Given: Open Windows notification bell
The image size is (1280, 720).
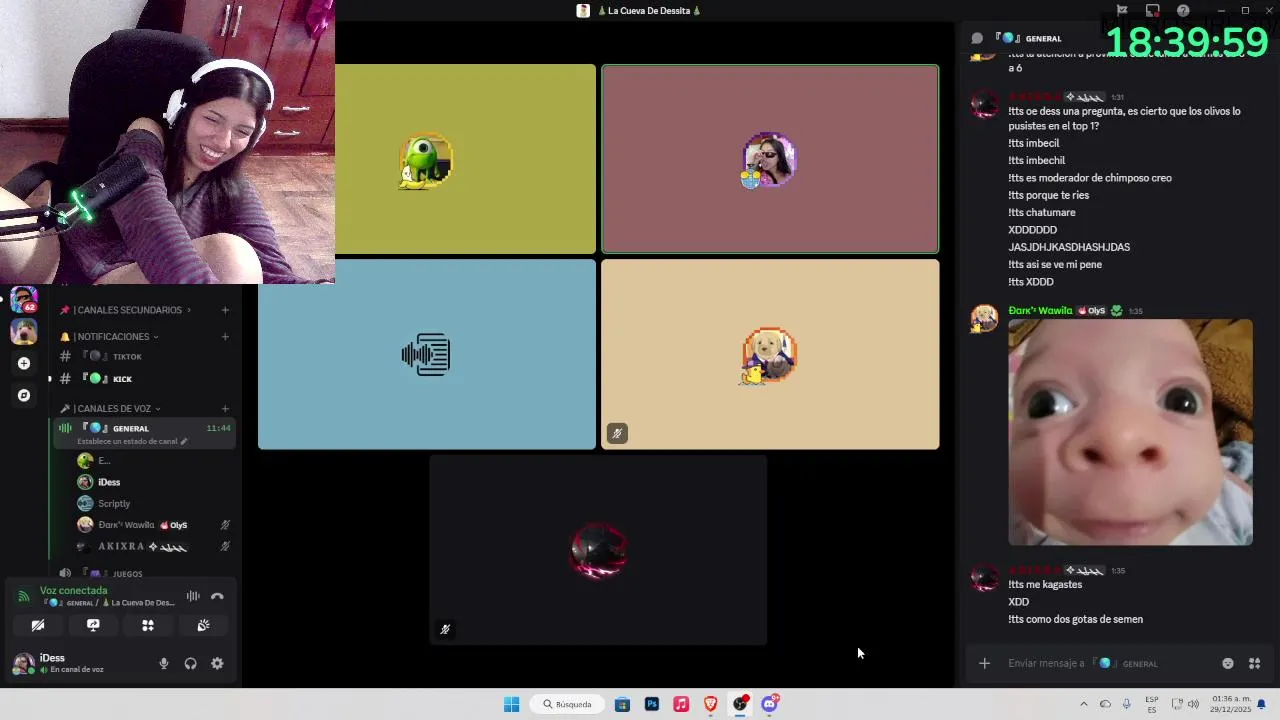Looking at the screenshot, I should click(1262, 704).
